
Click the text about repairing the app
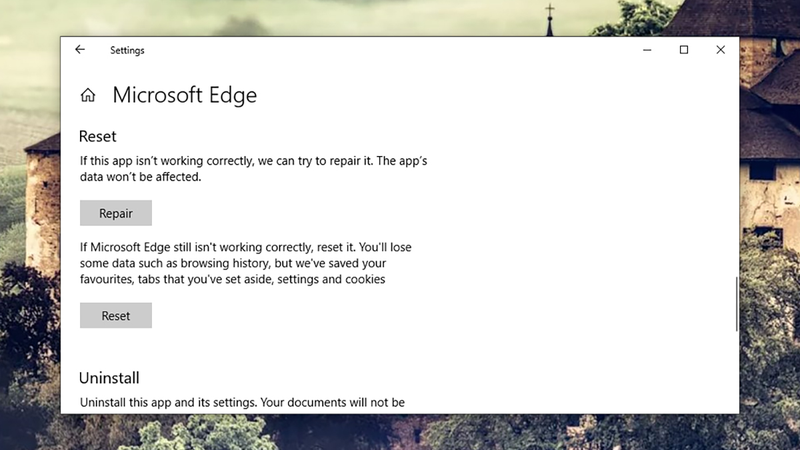coord(254,168)
